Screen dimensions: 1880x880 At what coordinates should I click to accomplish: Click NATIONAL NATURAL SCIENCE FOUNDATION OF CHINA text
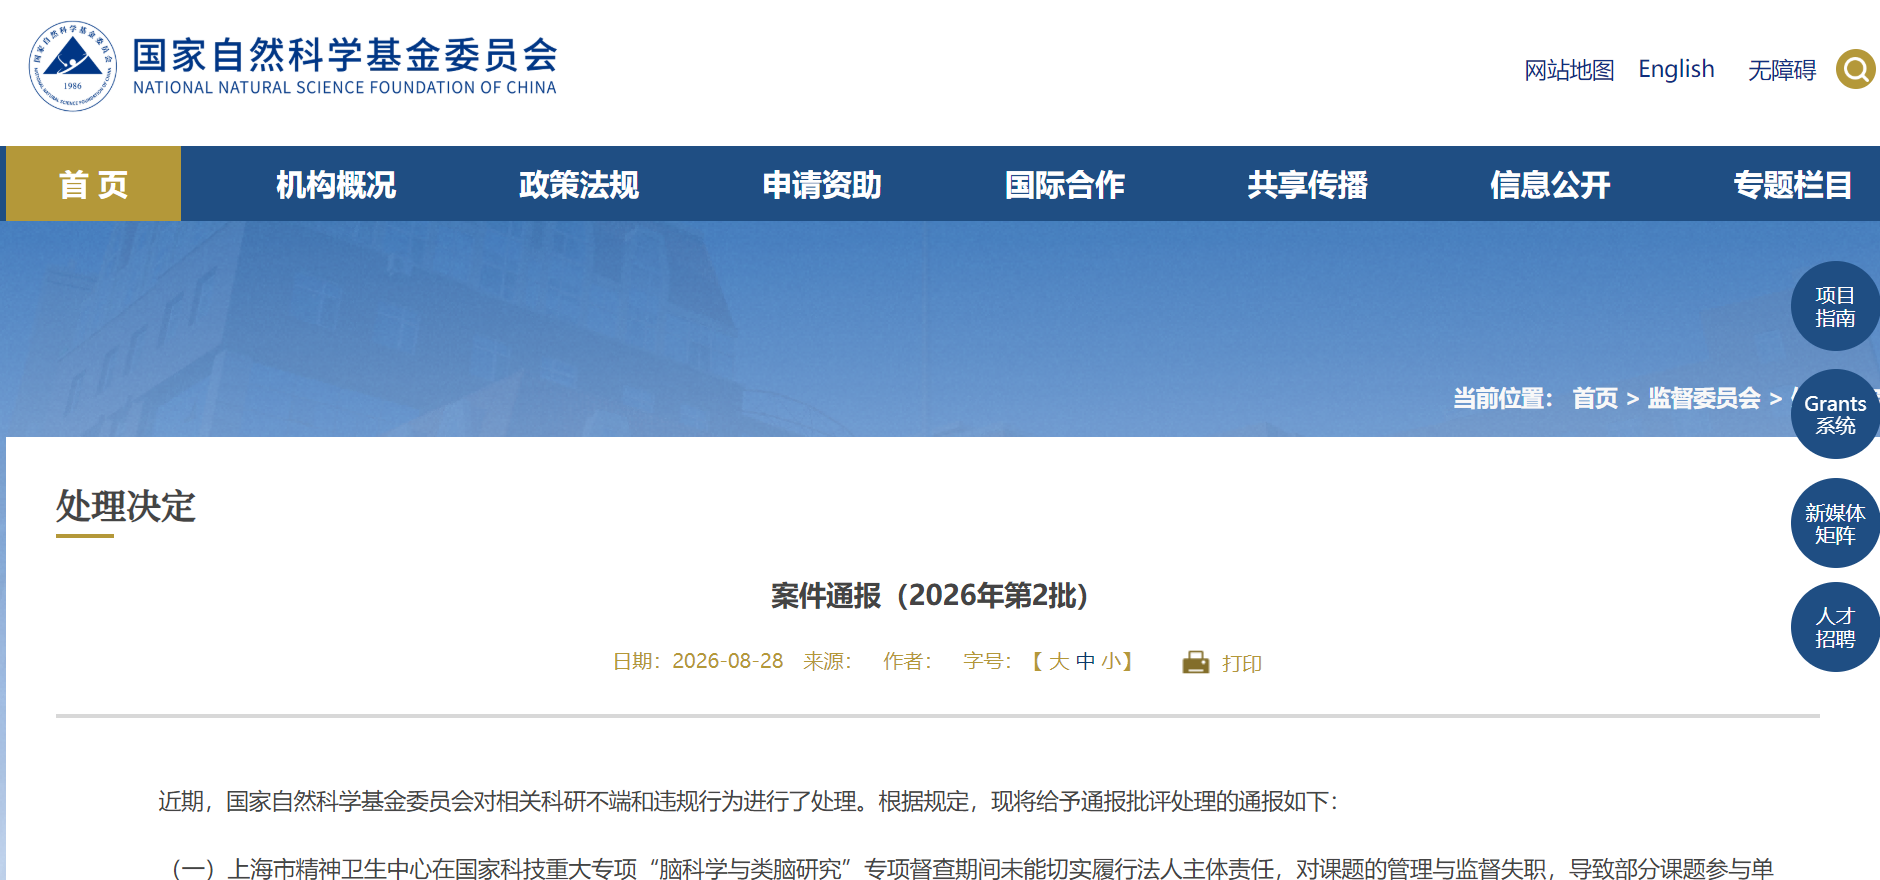point(345,88)
